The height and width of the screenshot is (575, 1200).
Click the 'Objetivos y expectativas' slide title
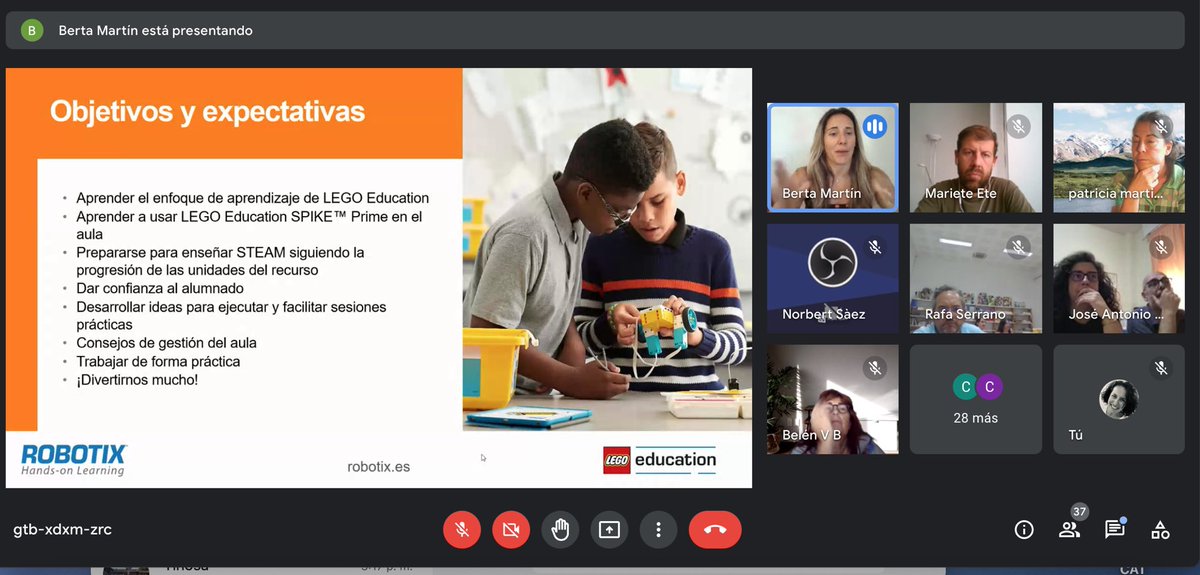(207, 110)
